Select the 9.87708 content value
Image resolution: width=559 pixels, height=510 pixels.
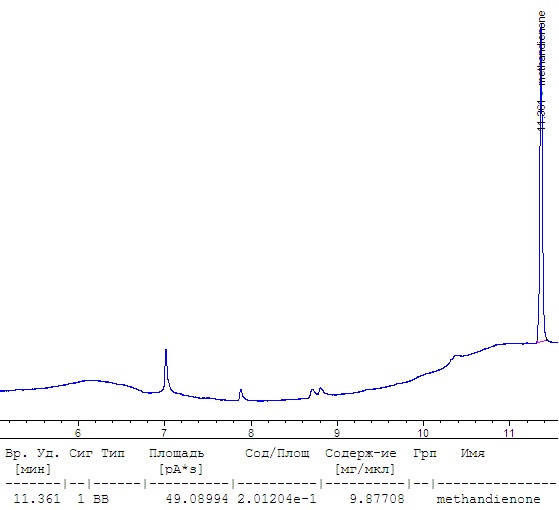377,498
